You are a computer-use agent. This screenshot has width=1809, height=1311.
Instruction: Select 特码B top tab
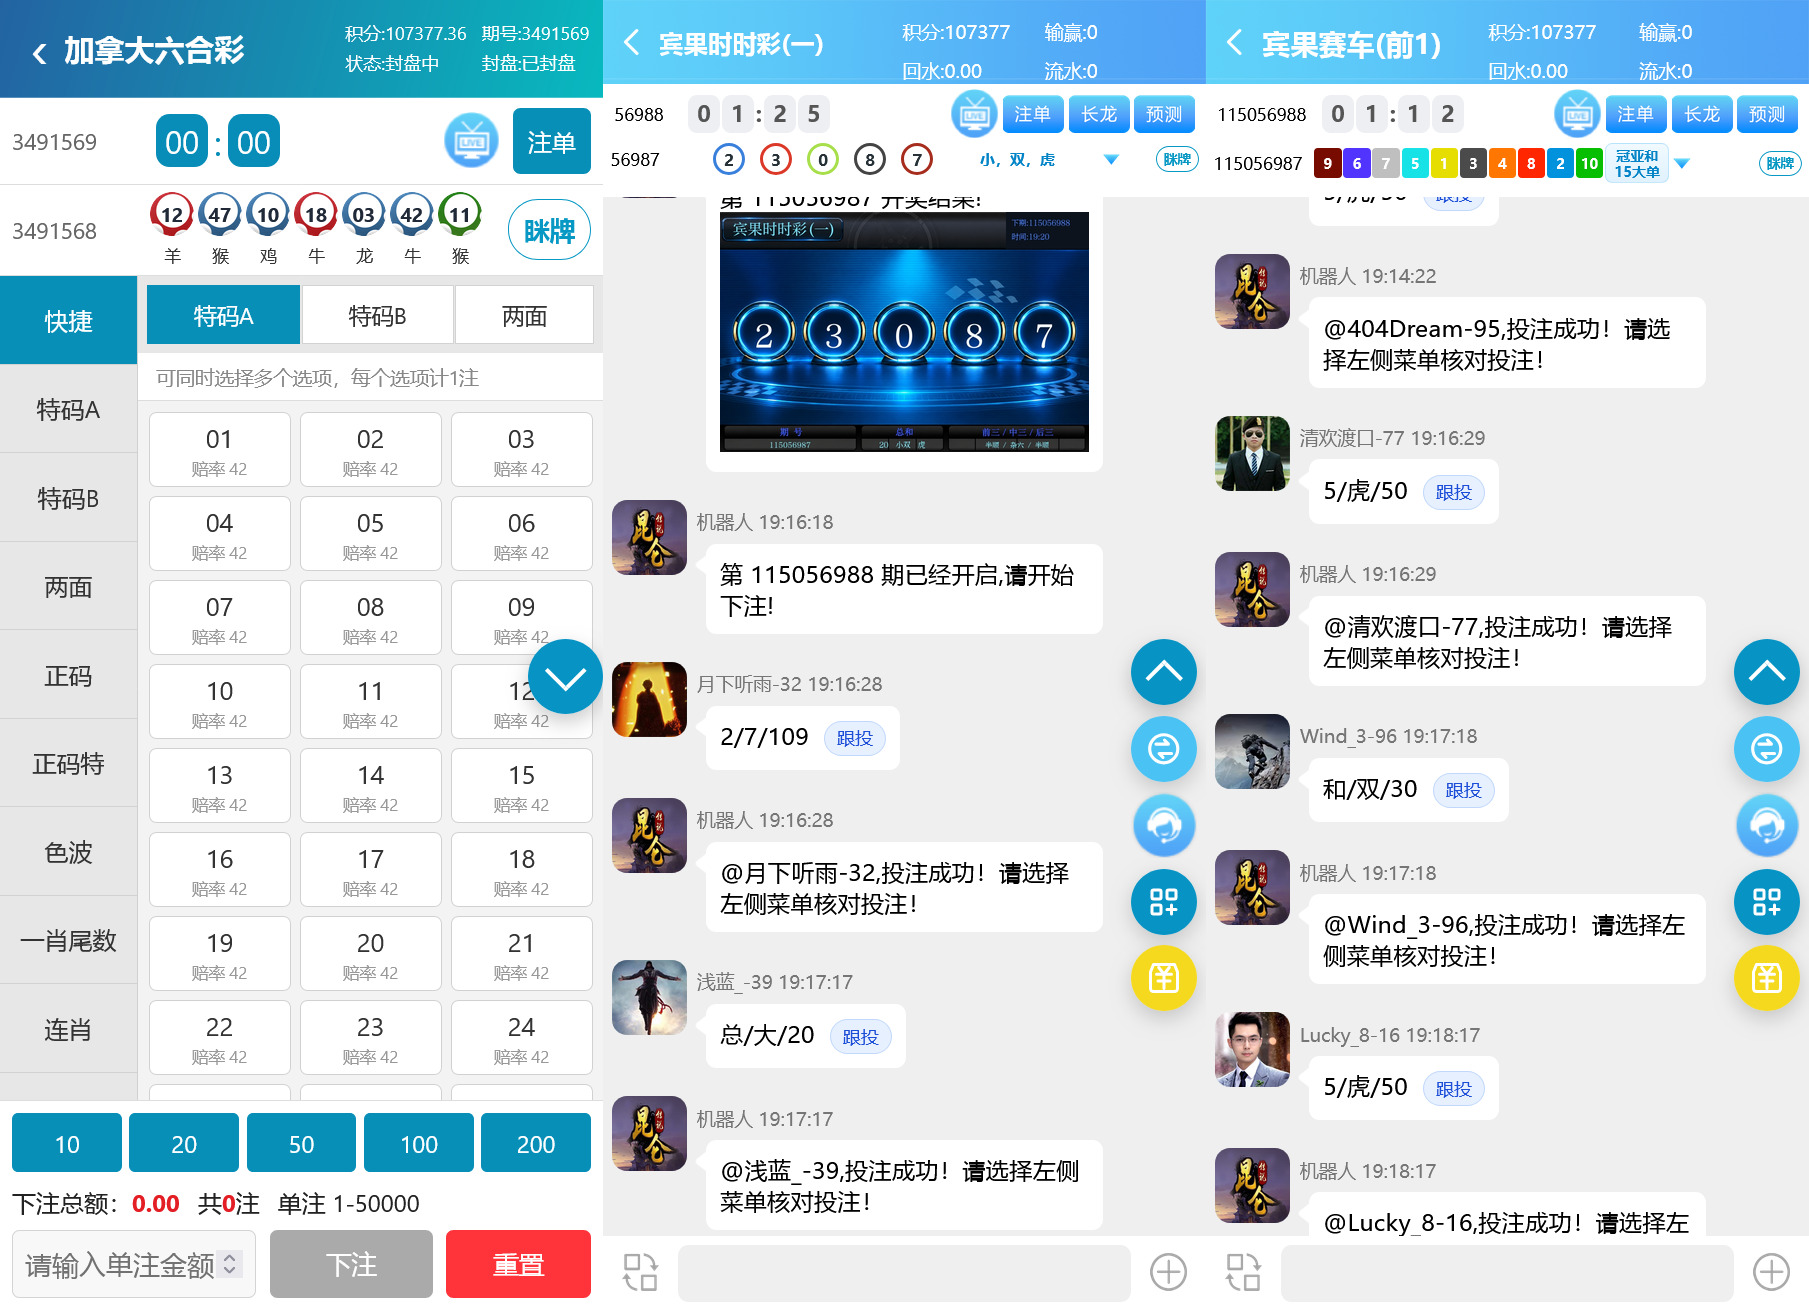pos(377,316)
